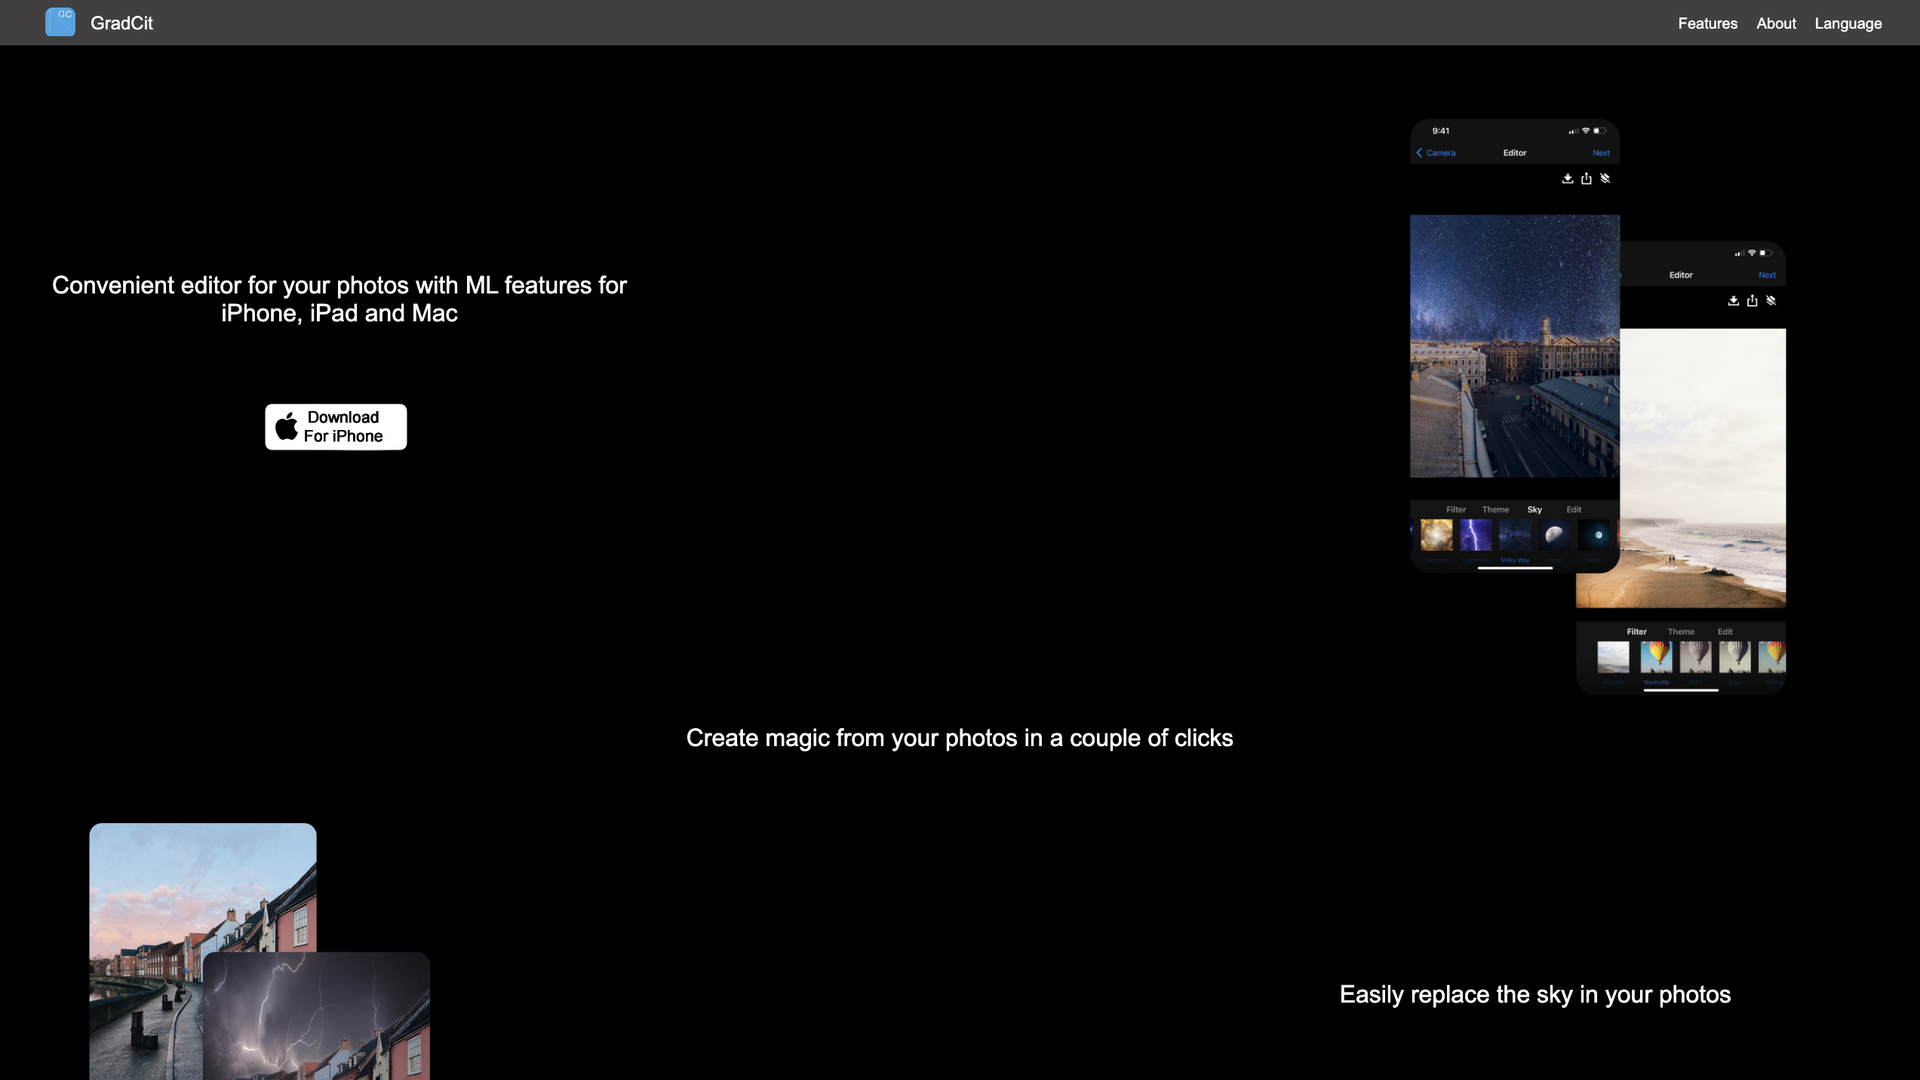Select the download icon in the Editor toolbar
Screen dimensions: 1920x1080
1568,180
